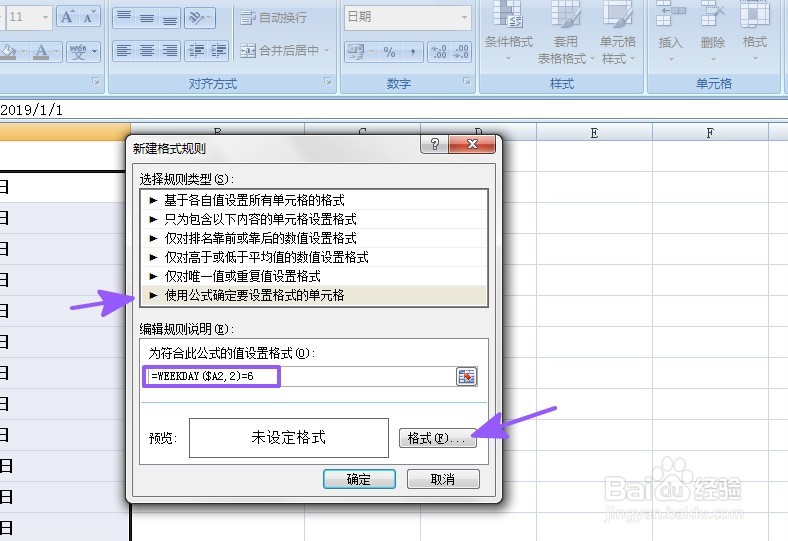Select column F header
Viewport: 788px width, 541px height.
(710, 133)
